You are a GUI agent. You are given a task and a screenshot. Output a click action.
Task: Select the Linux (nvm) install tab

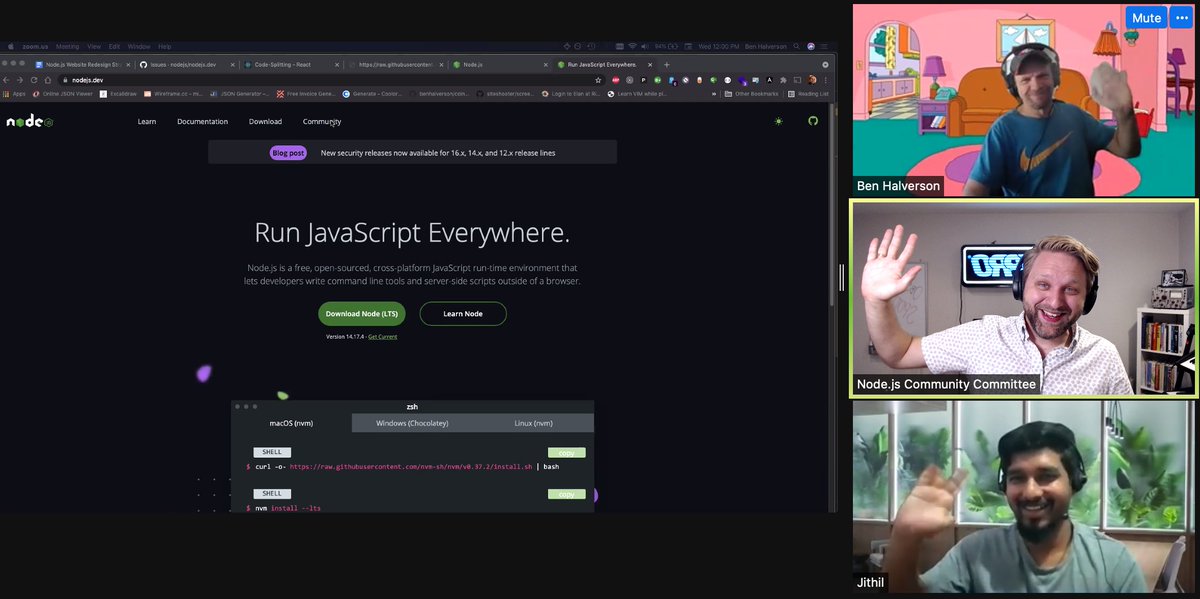pos(533,423)
